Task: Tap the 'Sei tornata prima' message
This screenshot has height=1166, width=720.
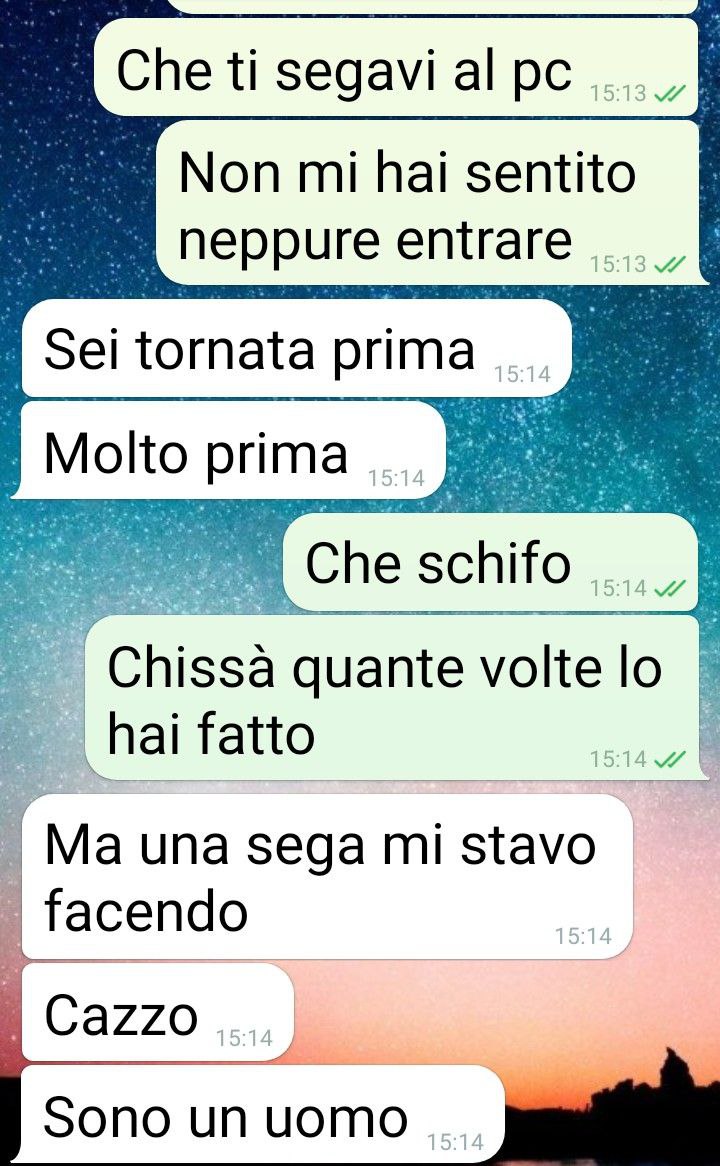Action: (x=297, y=348)
